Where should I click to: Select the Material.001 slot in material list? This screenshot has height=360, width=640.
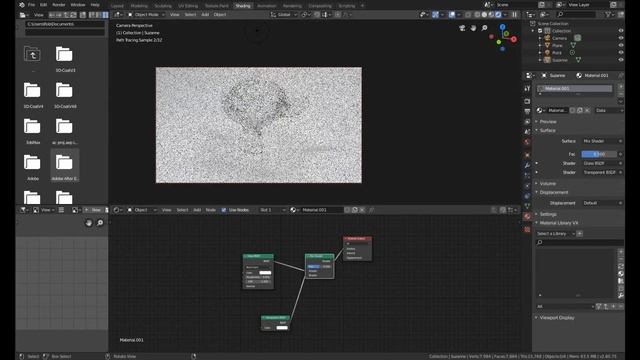coord(575,89)
